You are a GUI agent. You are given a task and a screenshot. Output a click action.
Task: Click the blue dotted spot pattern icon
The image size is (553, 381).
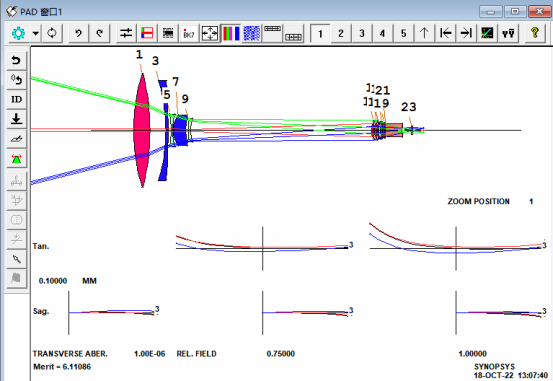pyautogui.click(x=252, y=33)
